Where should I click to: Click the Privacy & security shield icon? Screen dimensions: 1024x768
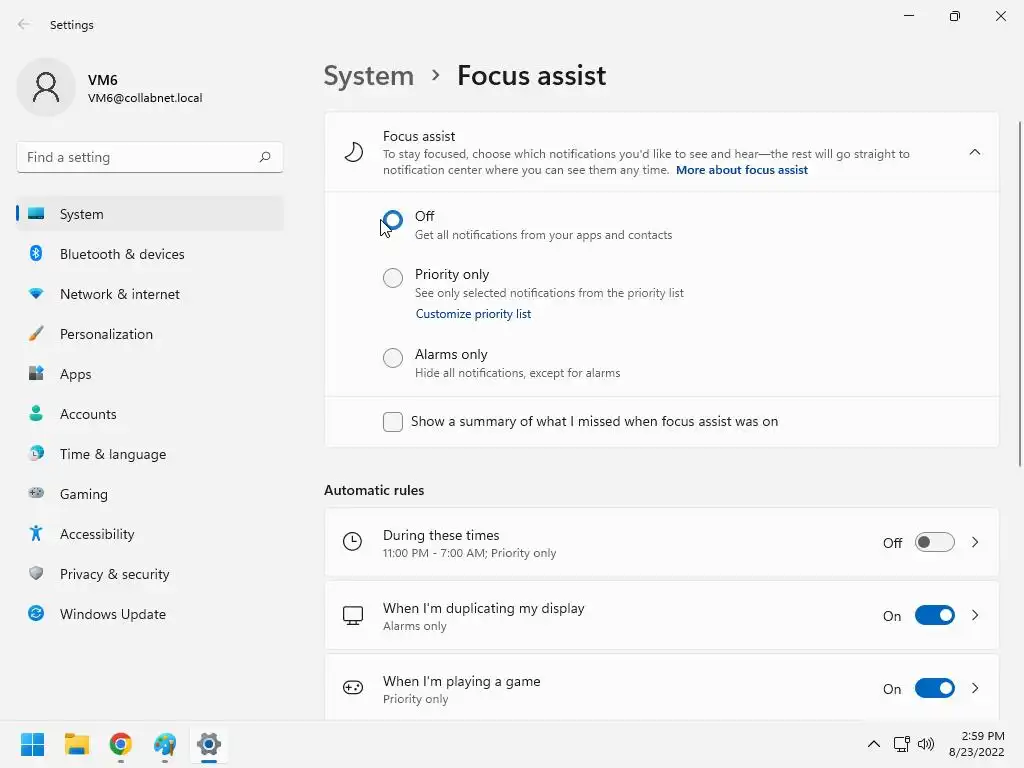[x=36, y=574]
